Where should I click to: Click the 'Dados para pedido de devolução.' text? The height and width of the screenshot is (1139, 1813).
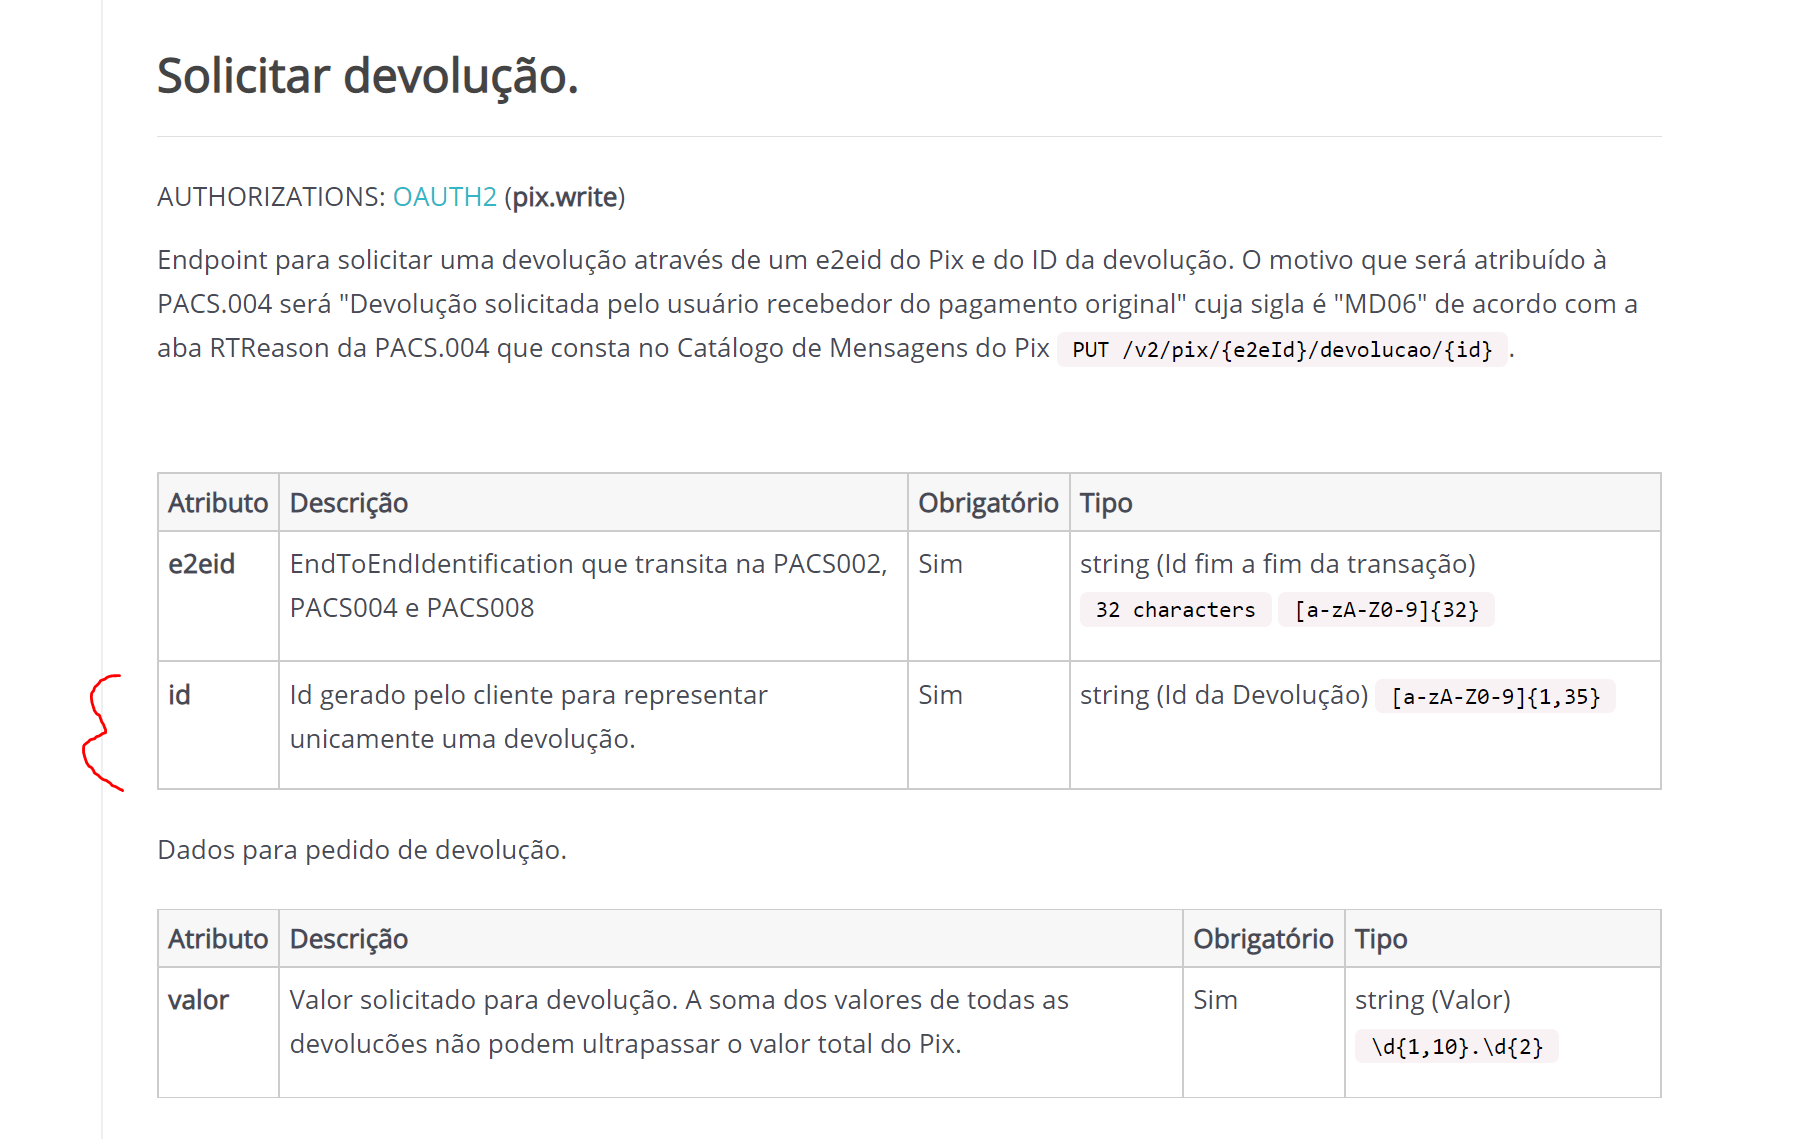click(x=362, y=850)
